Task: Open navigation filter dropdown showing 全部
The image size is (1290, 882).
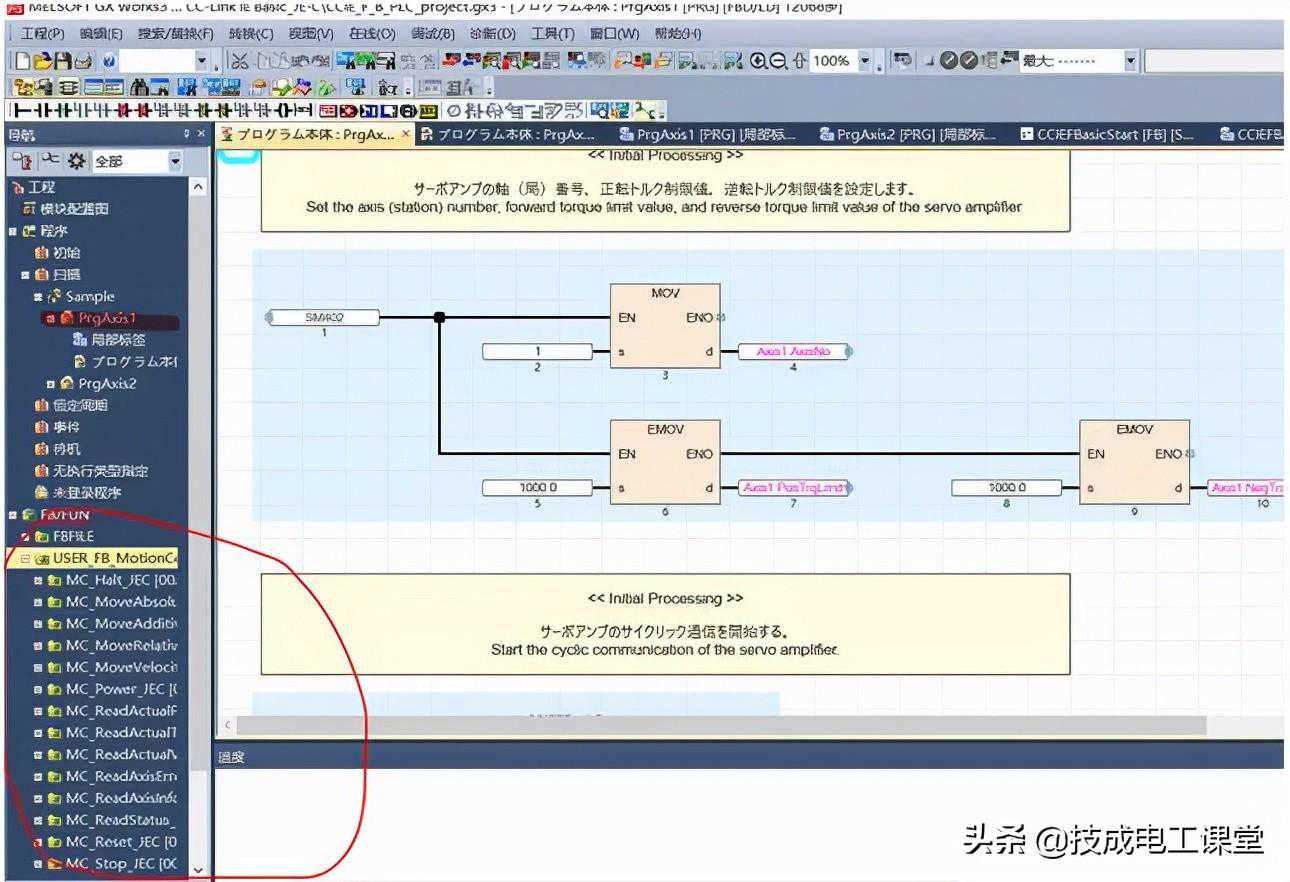Action: (175, 161)
